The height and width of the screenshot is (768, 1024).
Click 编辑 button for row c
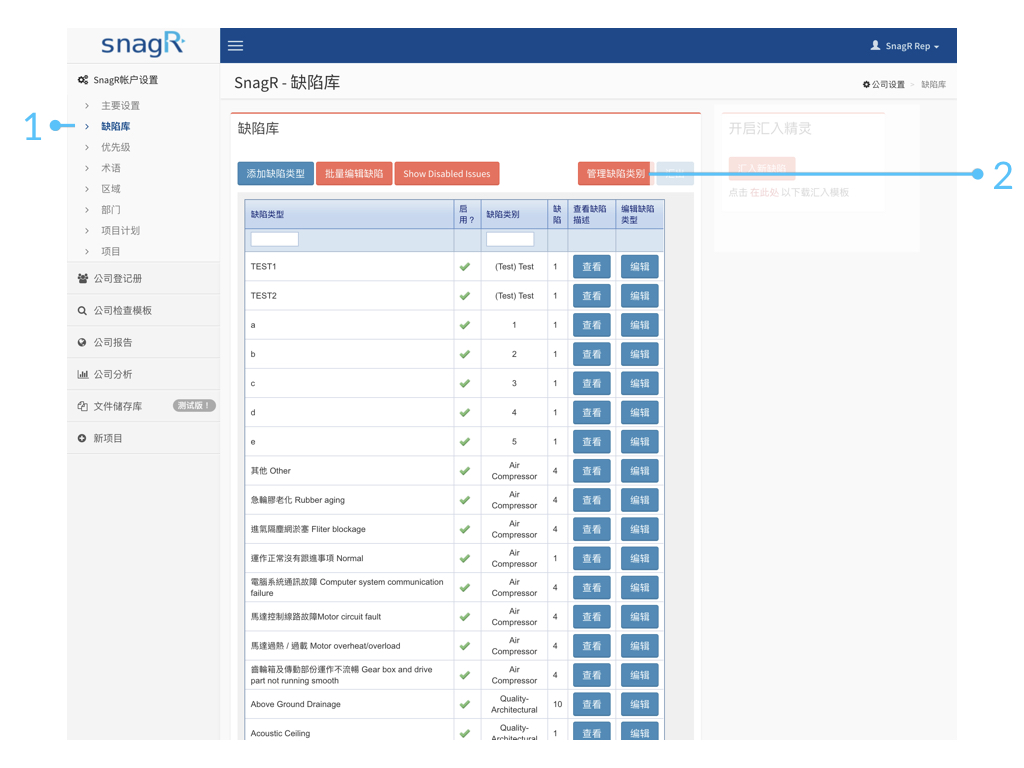(639, 383)
